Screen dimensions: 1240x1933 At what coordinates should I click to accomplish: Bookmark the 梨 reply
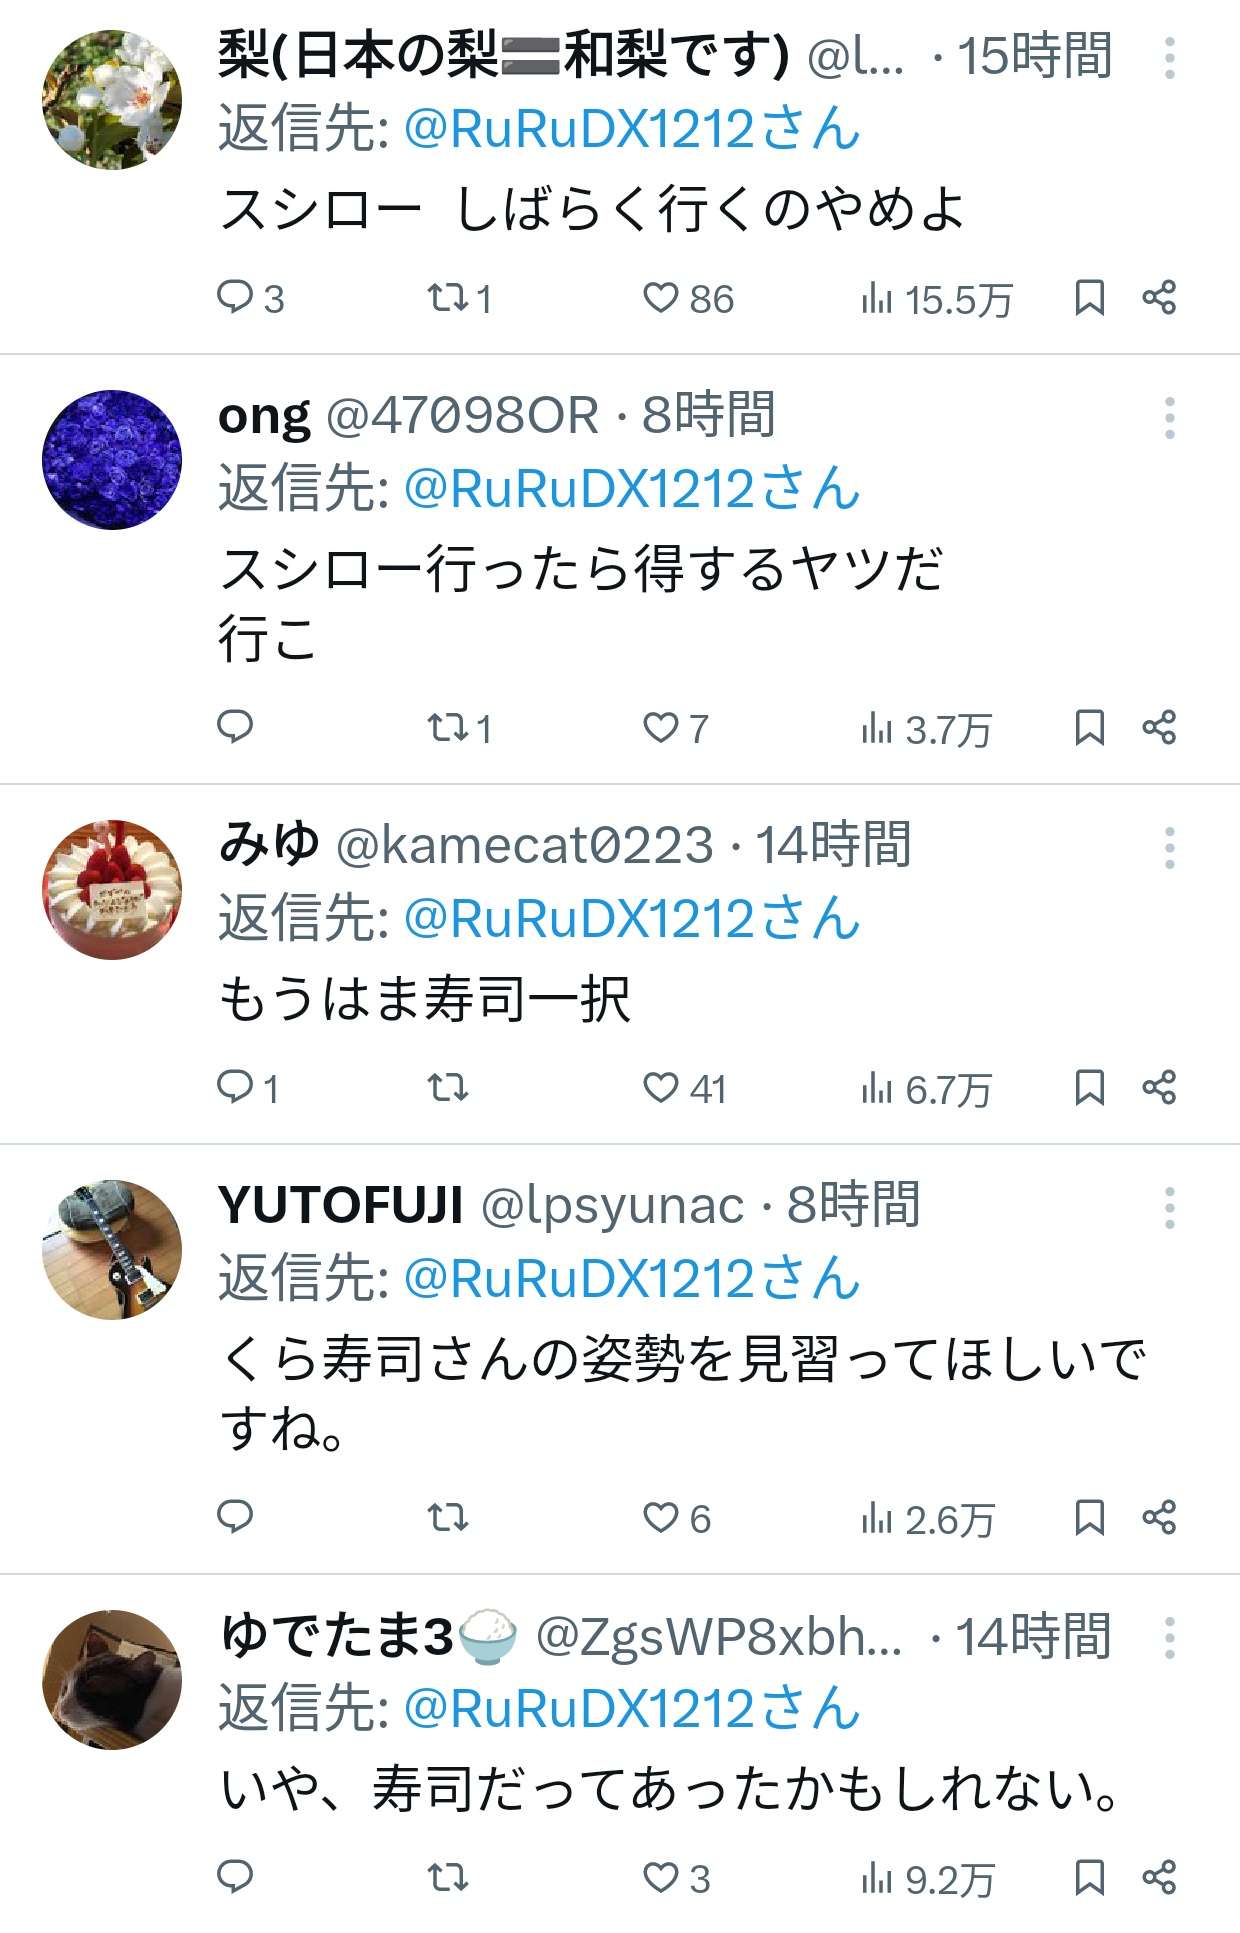click(1089, 298)
